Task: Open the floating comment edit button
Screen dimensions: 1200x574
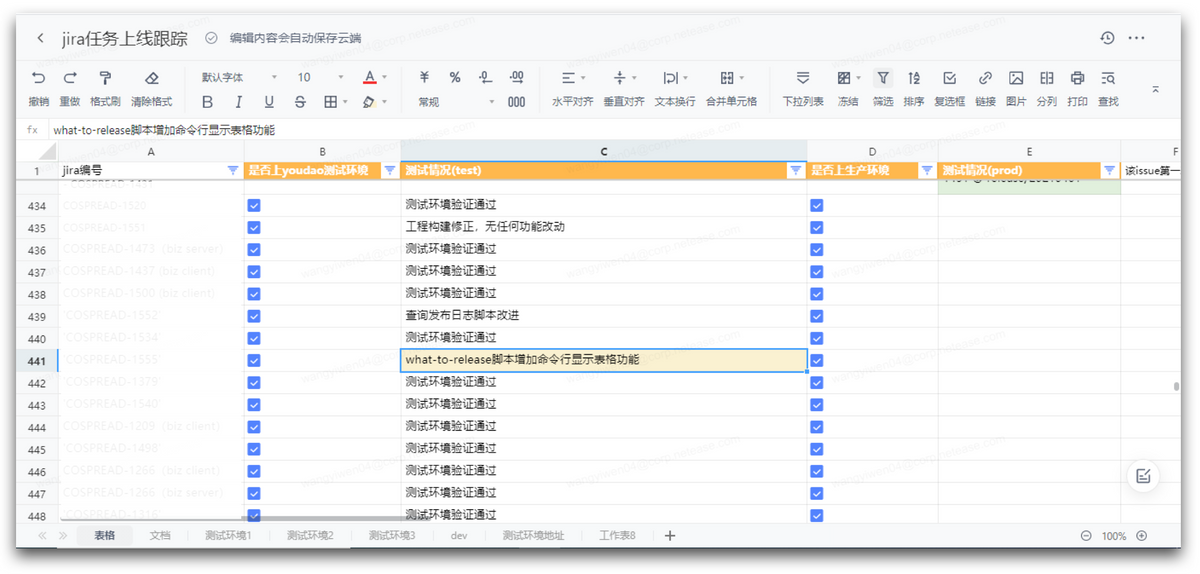Action: 1143,476
